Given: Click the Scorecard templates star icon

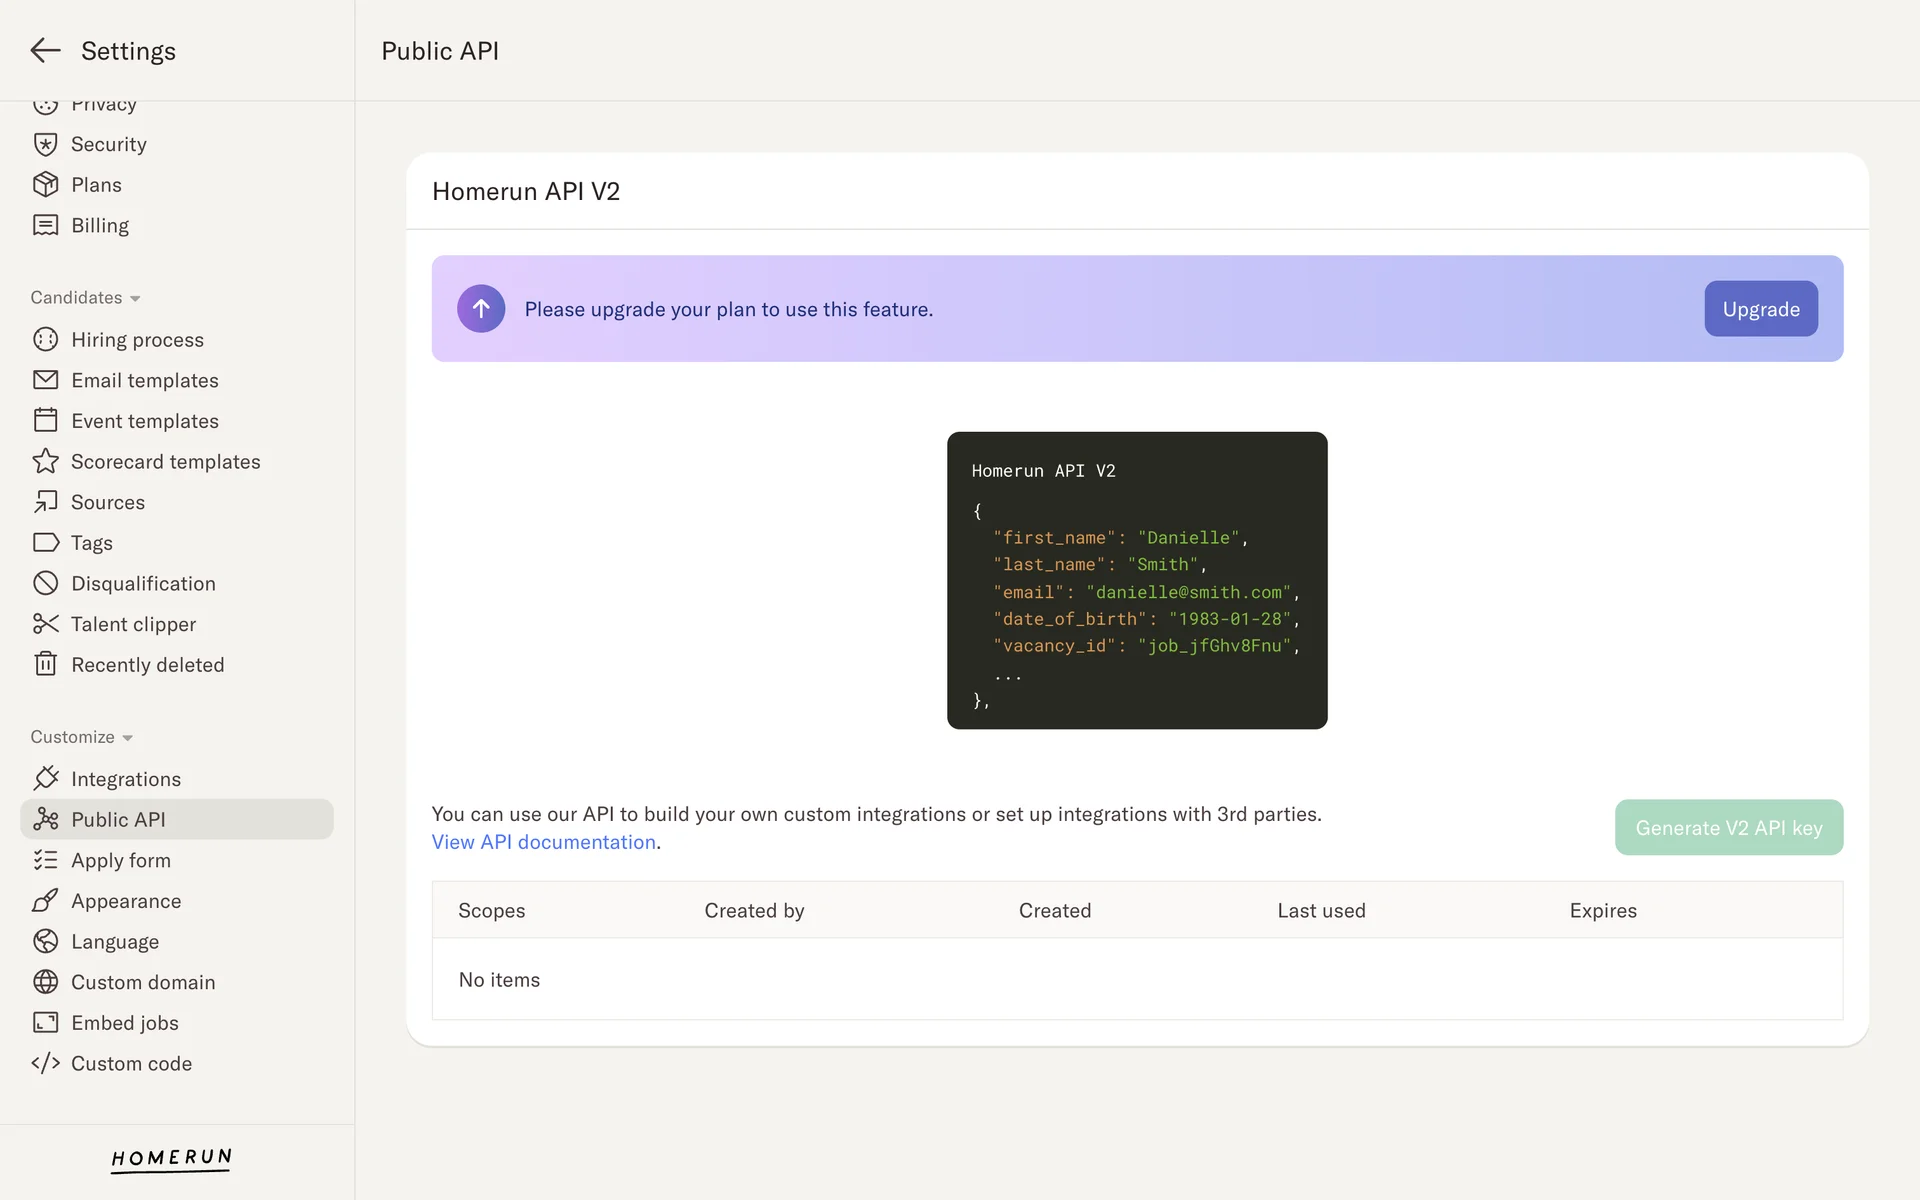Looking at the screenshot, I should pos(45,461).
